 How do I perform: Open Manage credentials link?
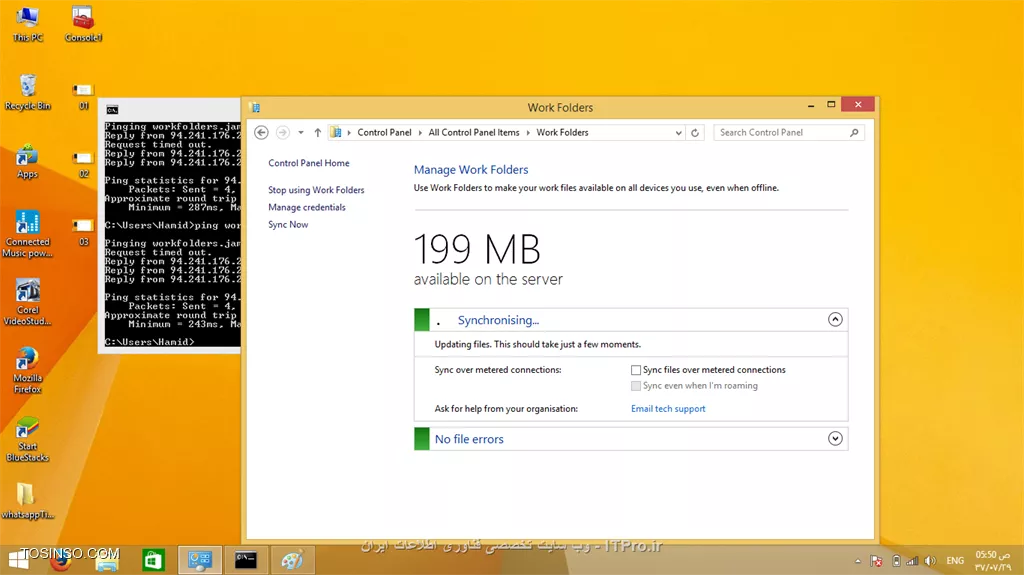pyautogui.click(x=306, y=207)
